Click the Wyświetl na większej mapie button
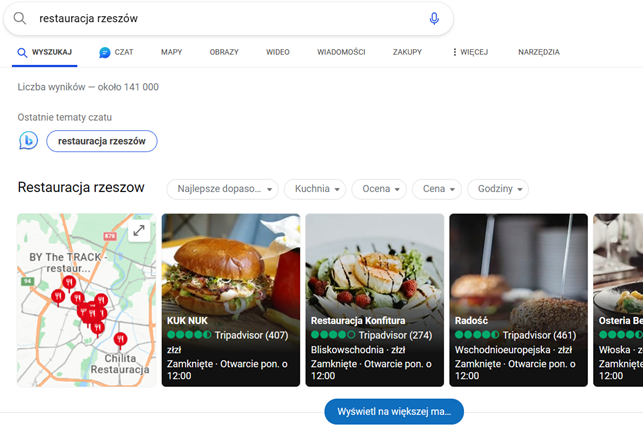 (394, 411)
